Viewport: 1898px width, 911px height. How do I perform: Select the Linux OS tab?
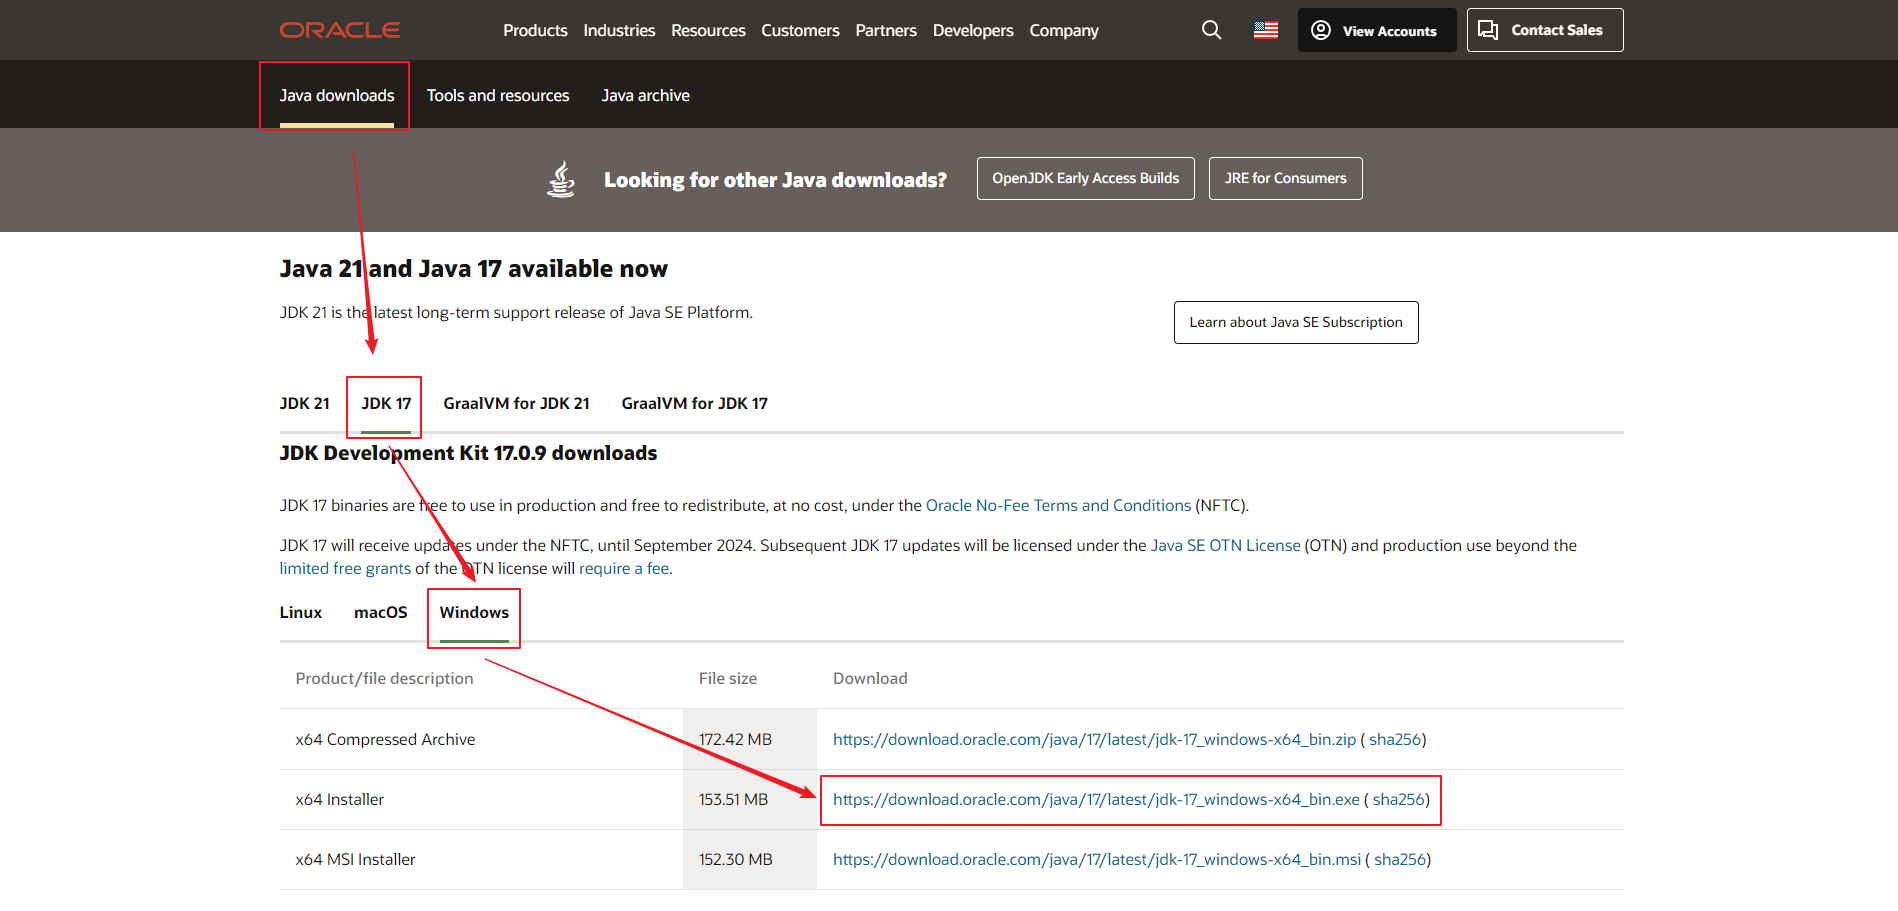[x=301, y=612]
